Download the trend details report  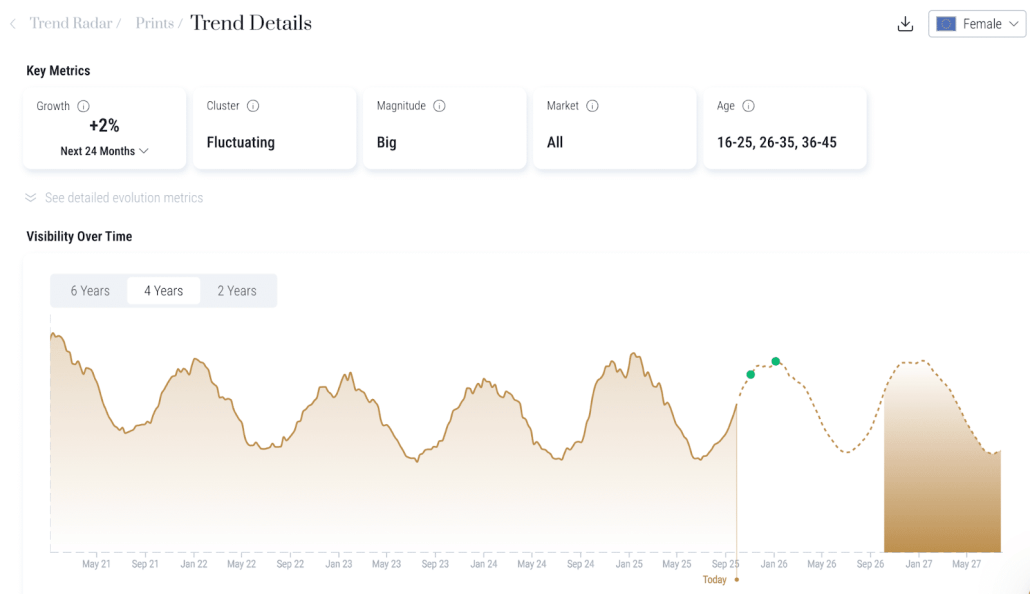tap(905, 24)
